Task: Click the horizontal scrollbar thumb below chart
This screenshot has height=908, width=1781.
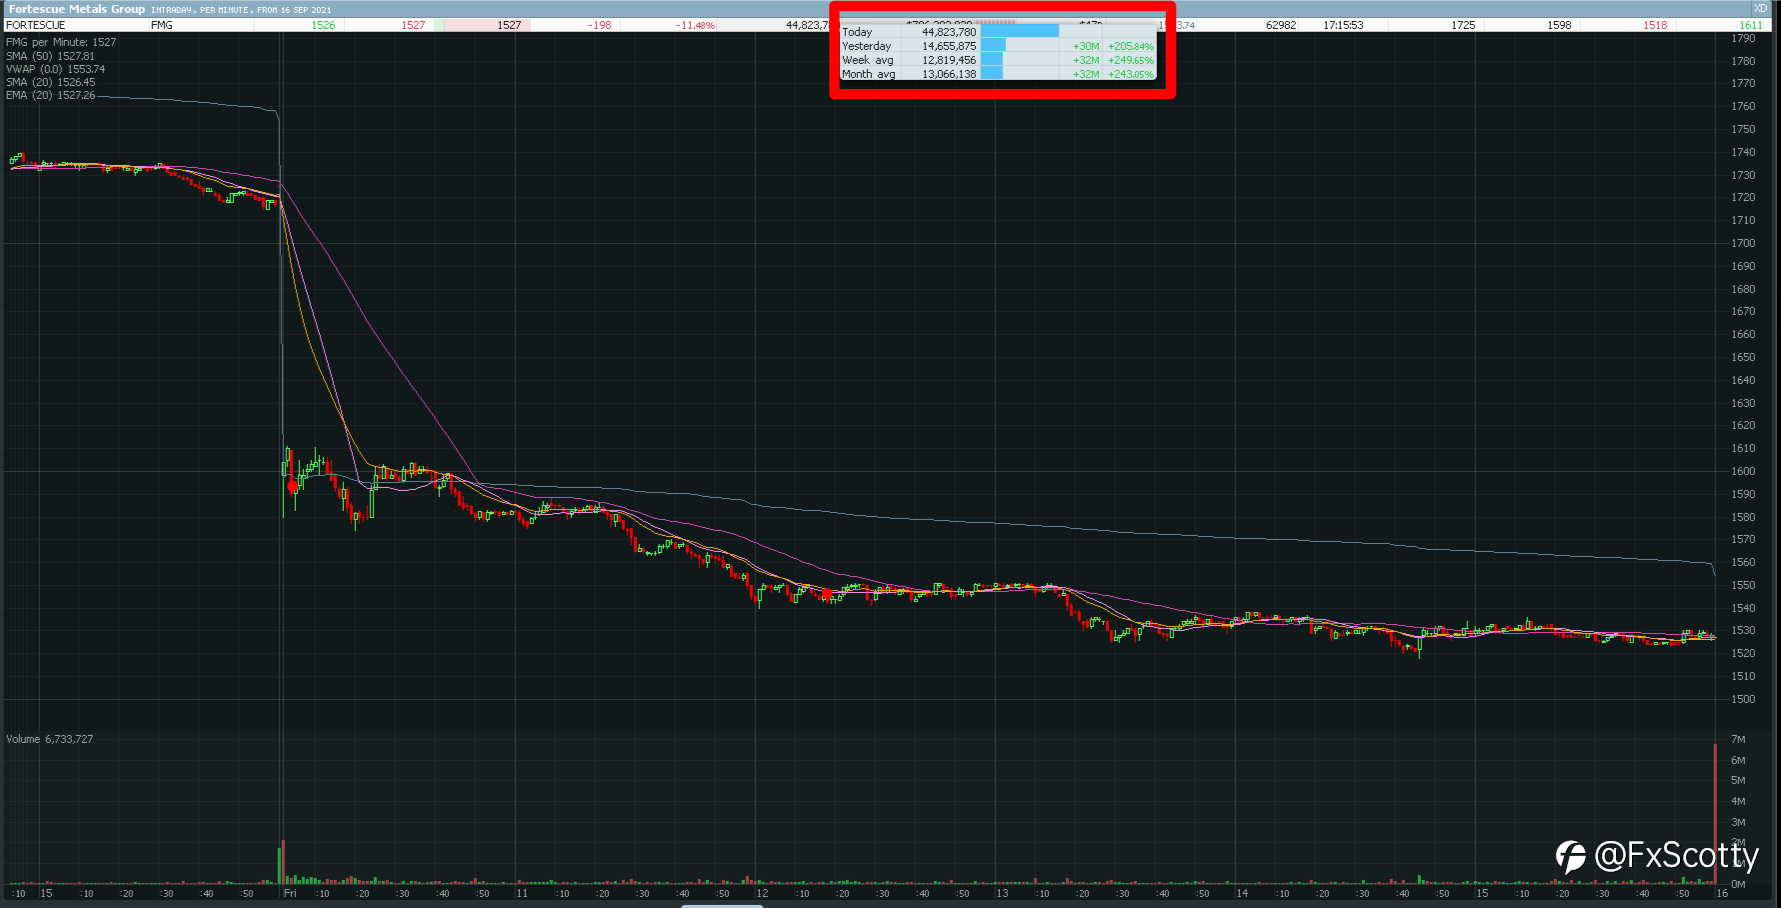Action: click(x=722, y=906)
